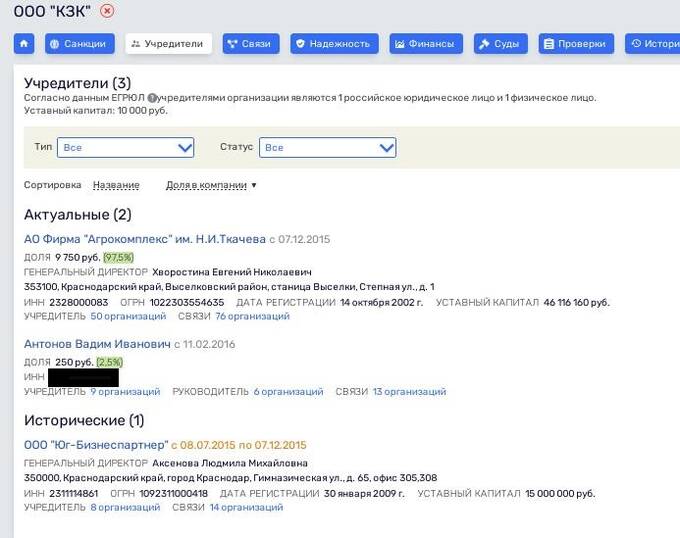The image size is (680, 538).
Task: Open the Суды tab
Action: [499, 44]
